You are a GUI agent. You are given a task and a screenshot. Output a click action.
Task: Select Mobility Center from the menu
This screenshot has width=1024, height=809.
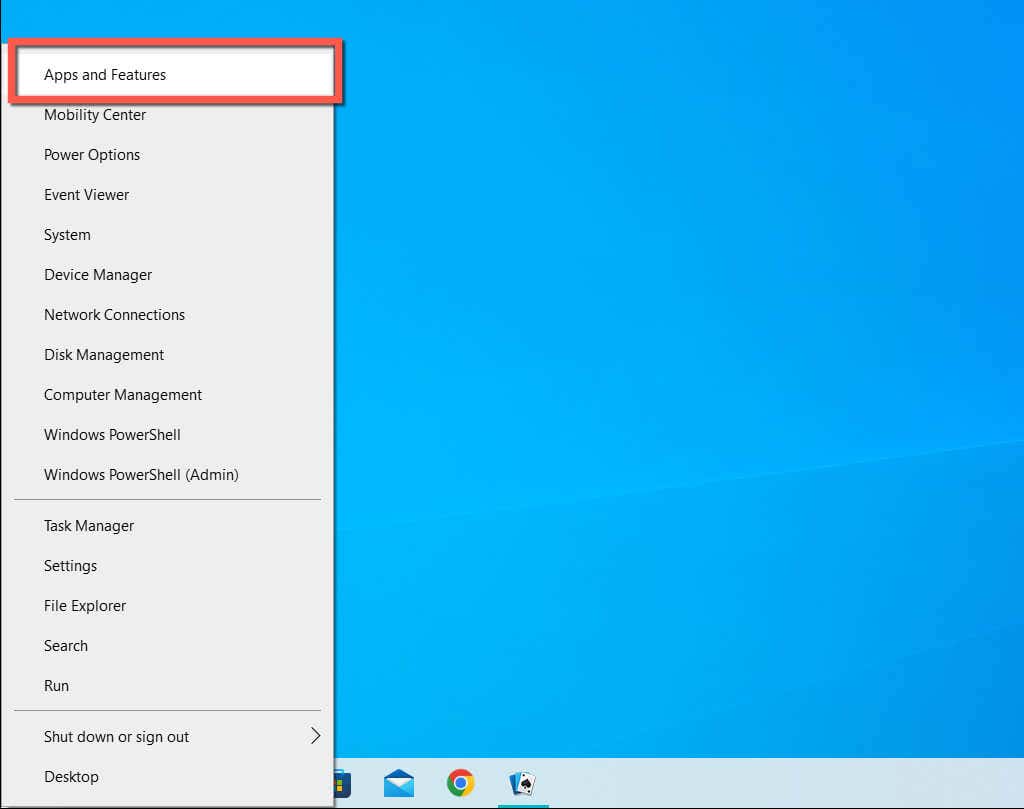coord(95,115)
